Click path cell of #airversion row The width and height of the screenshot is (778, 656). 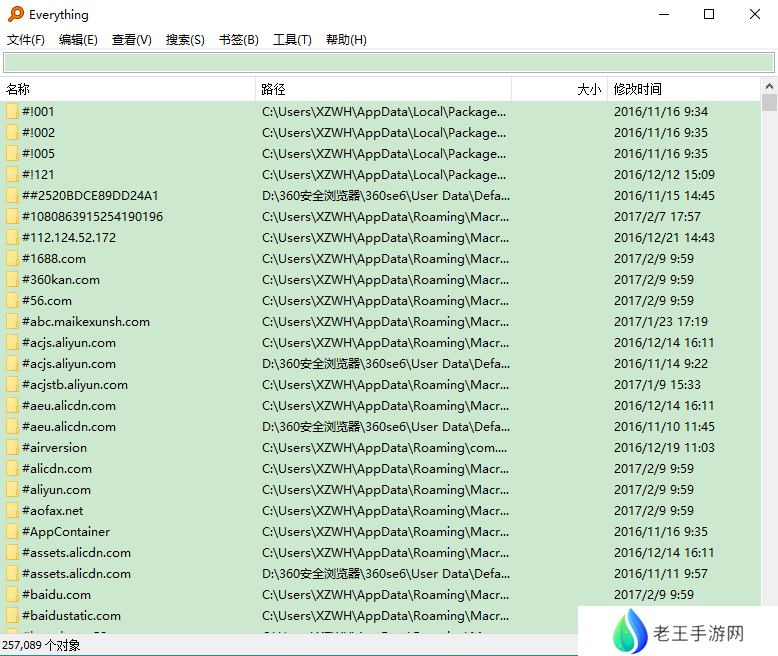click(385, 448)
